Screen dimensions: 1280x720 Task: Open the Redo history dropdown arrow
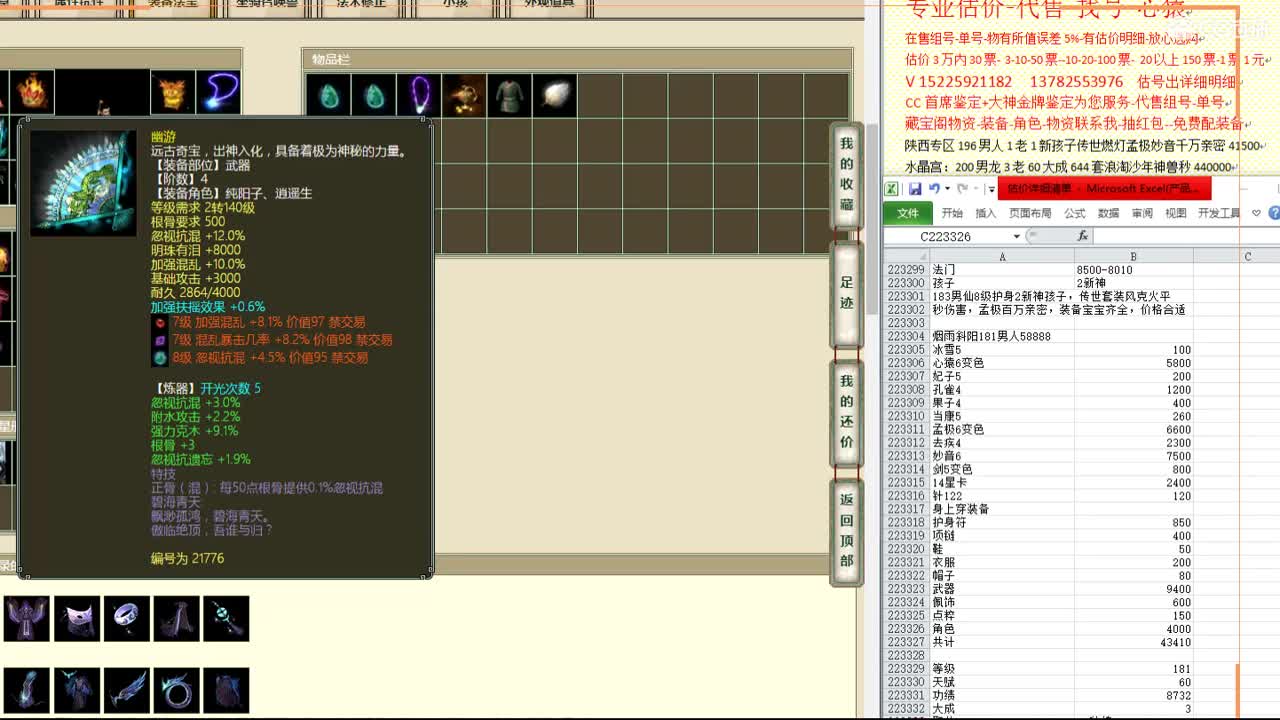tap(976, 188)
